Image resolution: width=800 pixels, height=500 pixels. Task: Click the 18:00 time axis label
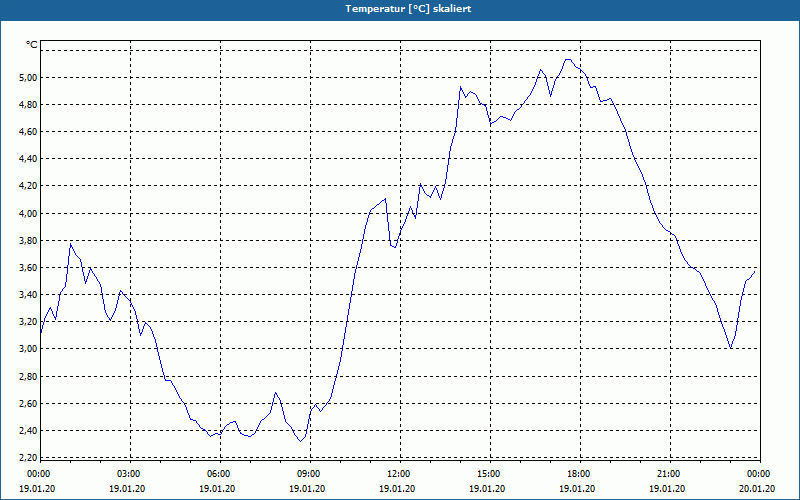click(x=580, y=474)
